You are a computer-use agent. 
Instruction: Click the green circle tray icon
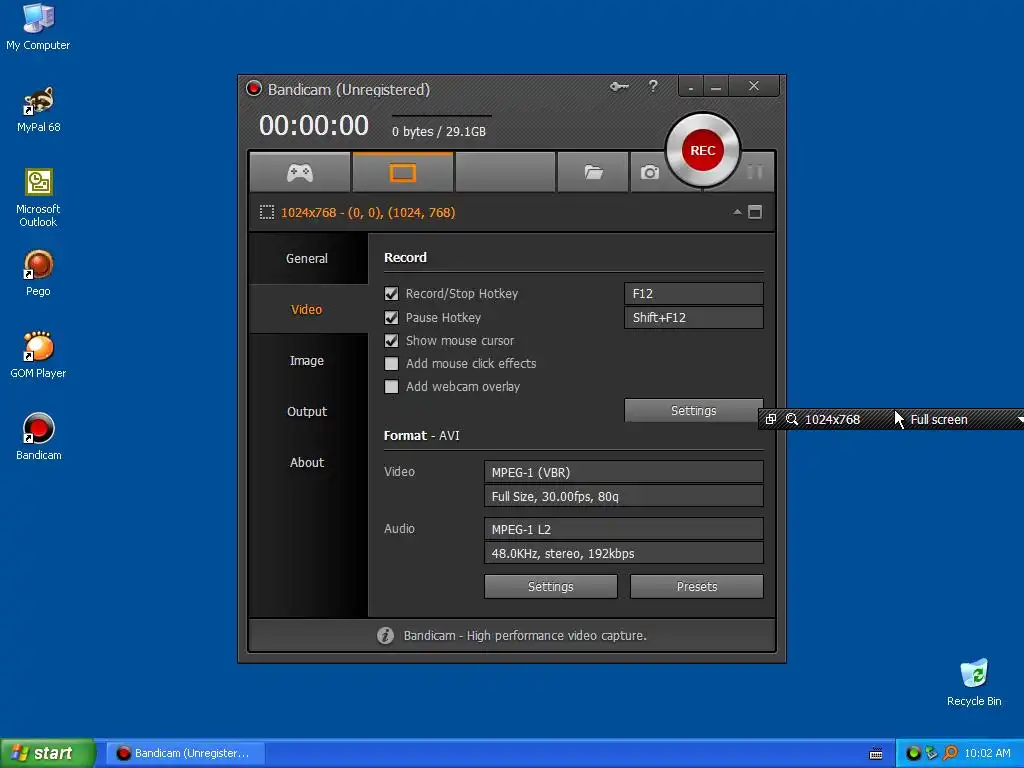[x=914, y=753]
